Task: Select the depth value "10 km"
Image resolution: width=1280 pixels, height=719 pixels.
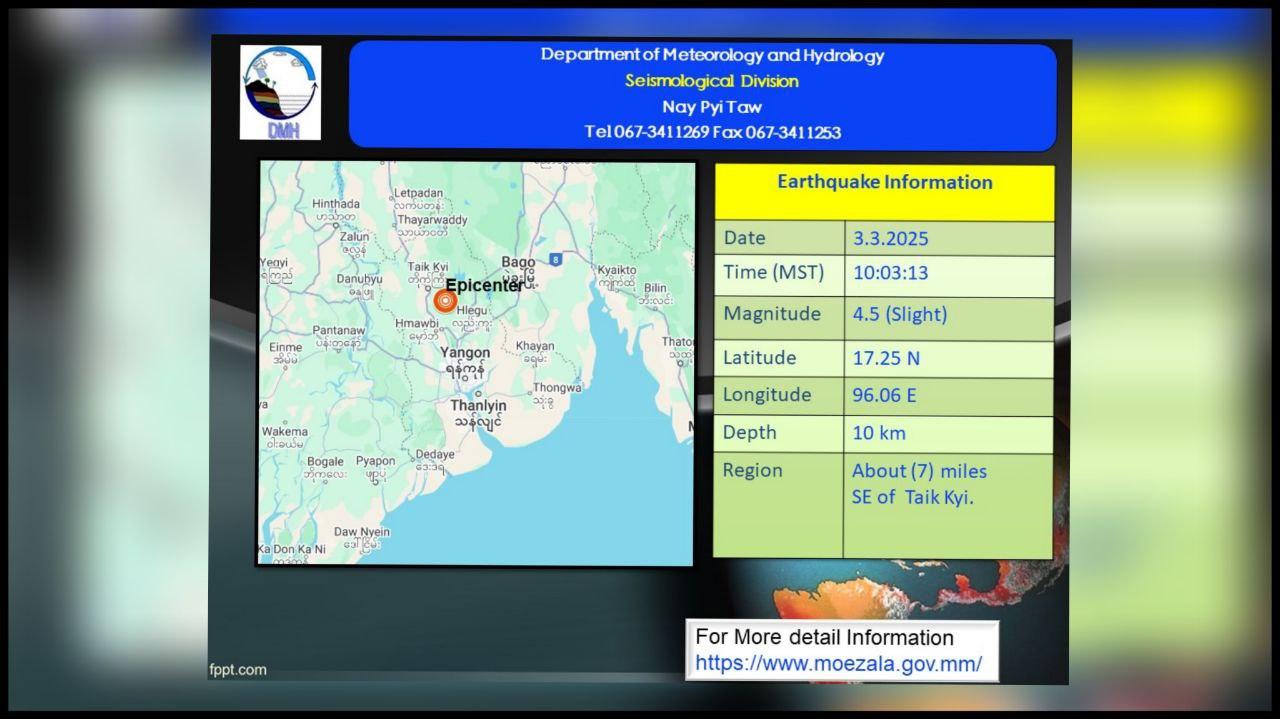Action: tap(878, 433)
